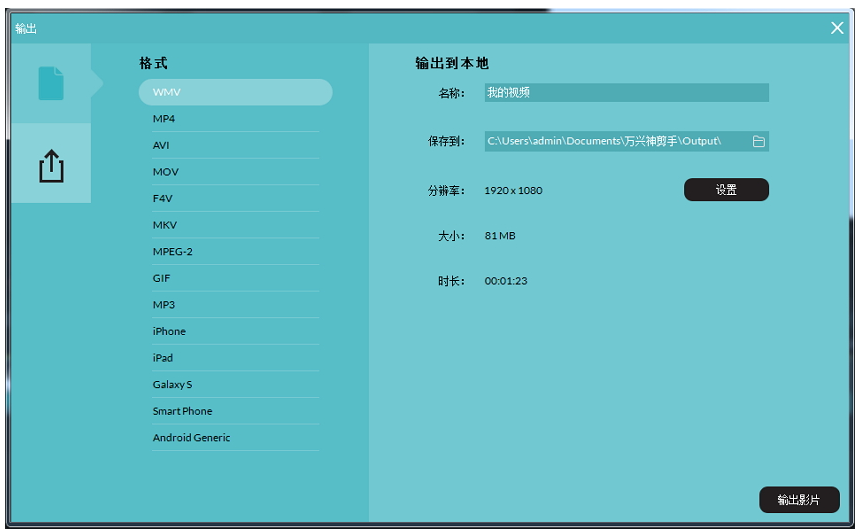This screenshot has width=858, height=532.
Task: Start export with 输出影片 button
Action: [799, 499]
